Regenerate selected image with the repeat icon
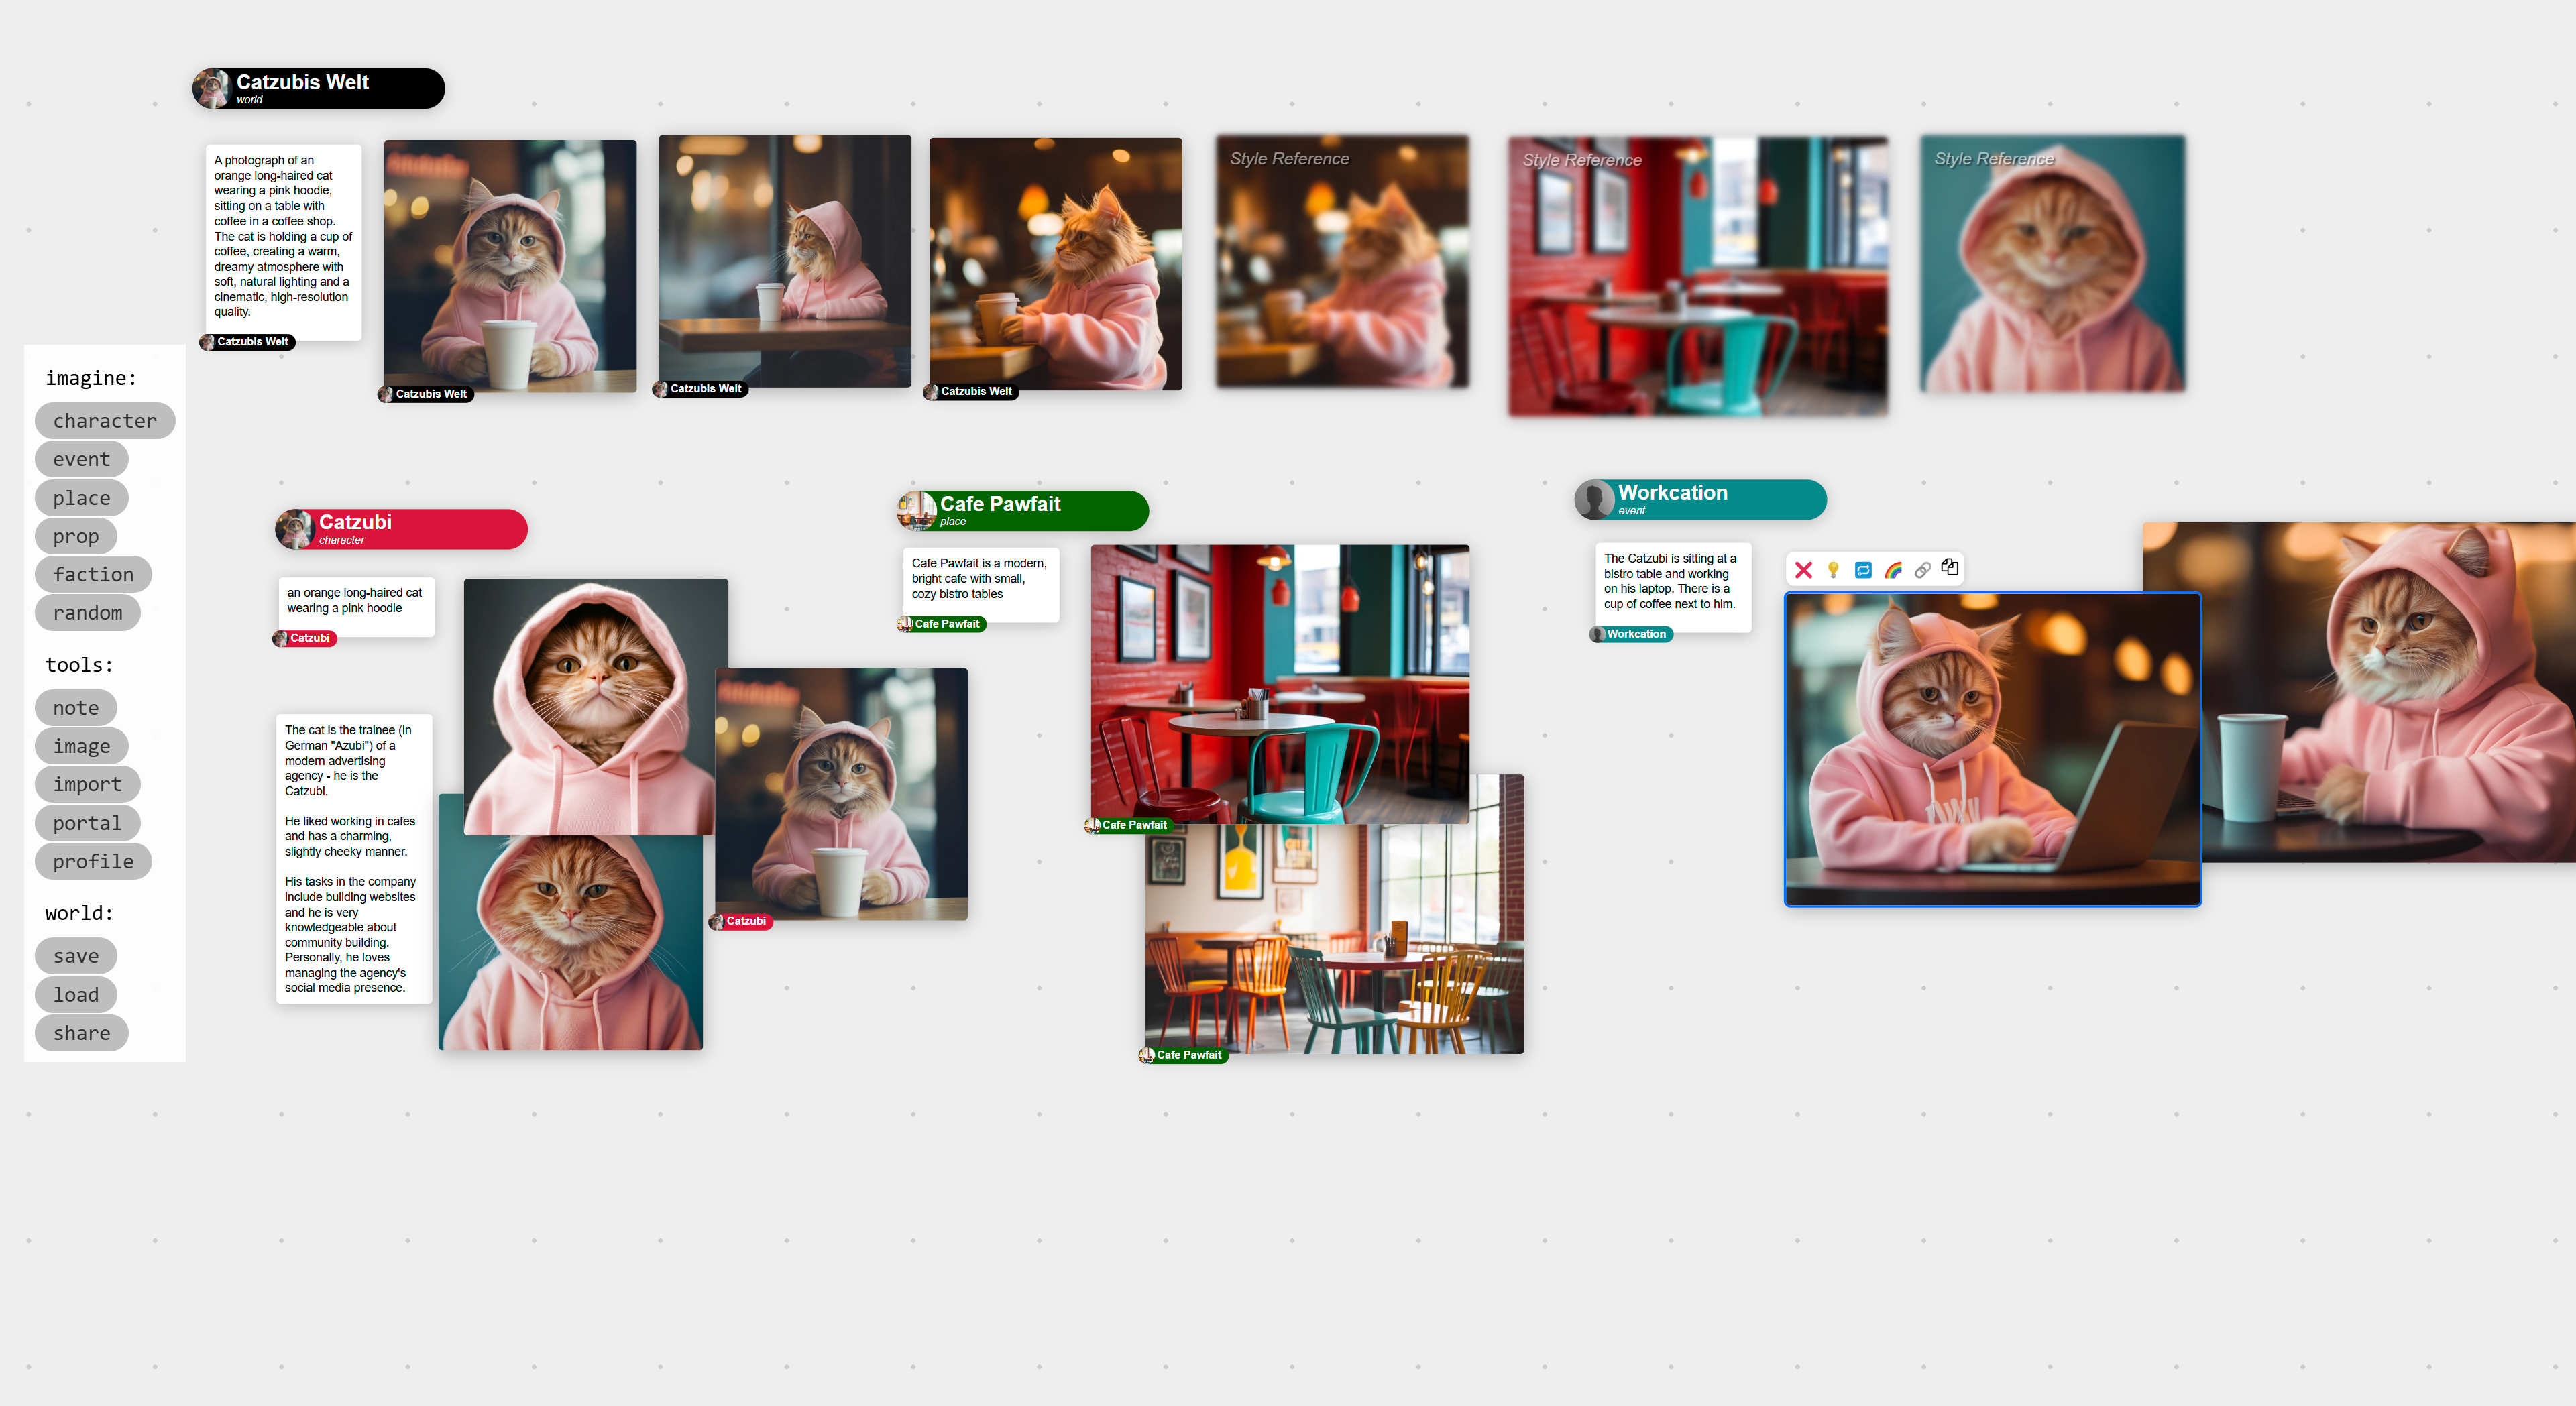This screenshot has height=1406, width=2576. click(1862, 569)
